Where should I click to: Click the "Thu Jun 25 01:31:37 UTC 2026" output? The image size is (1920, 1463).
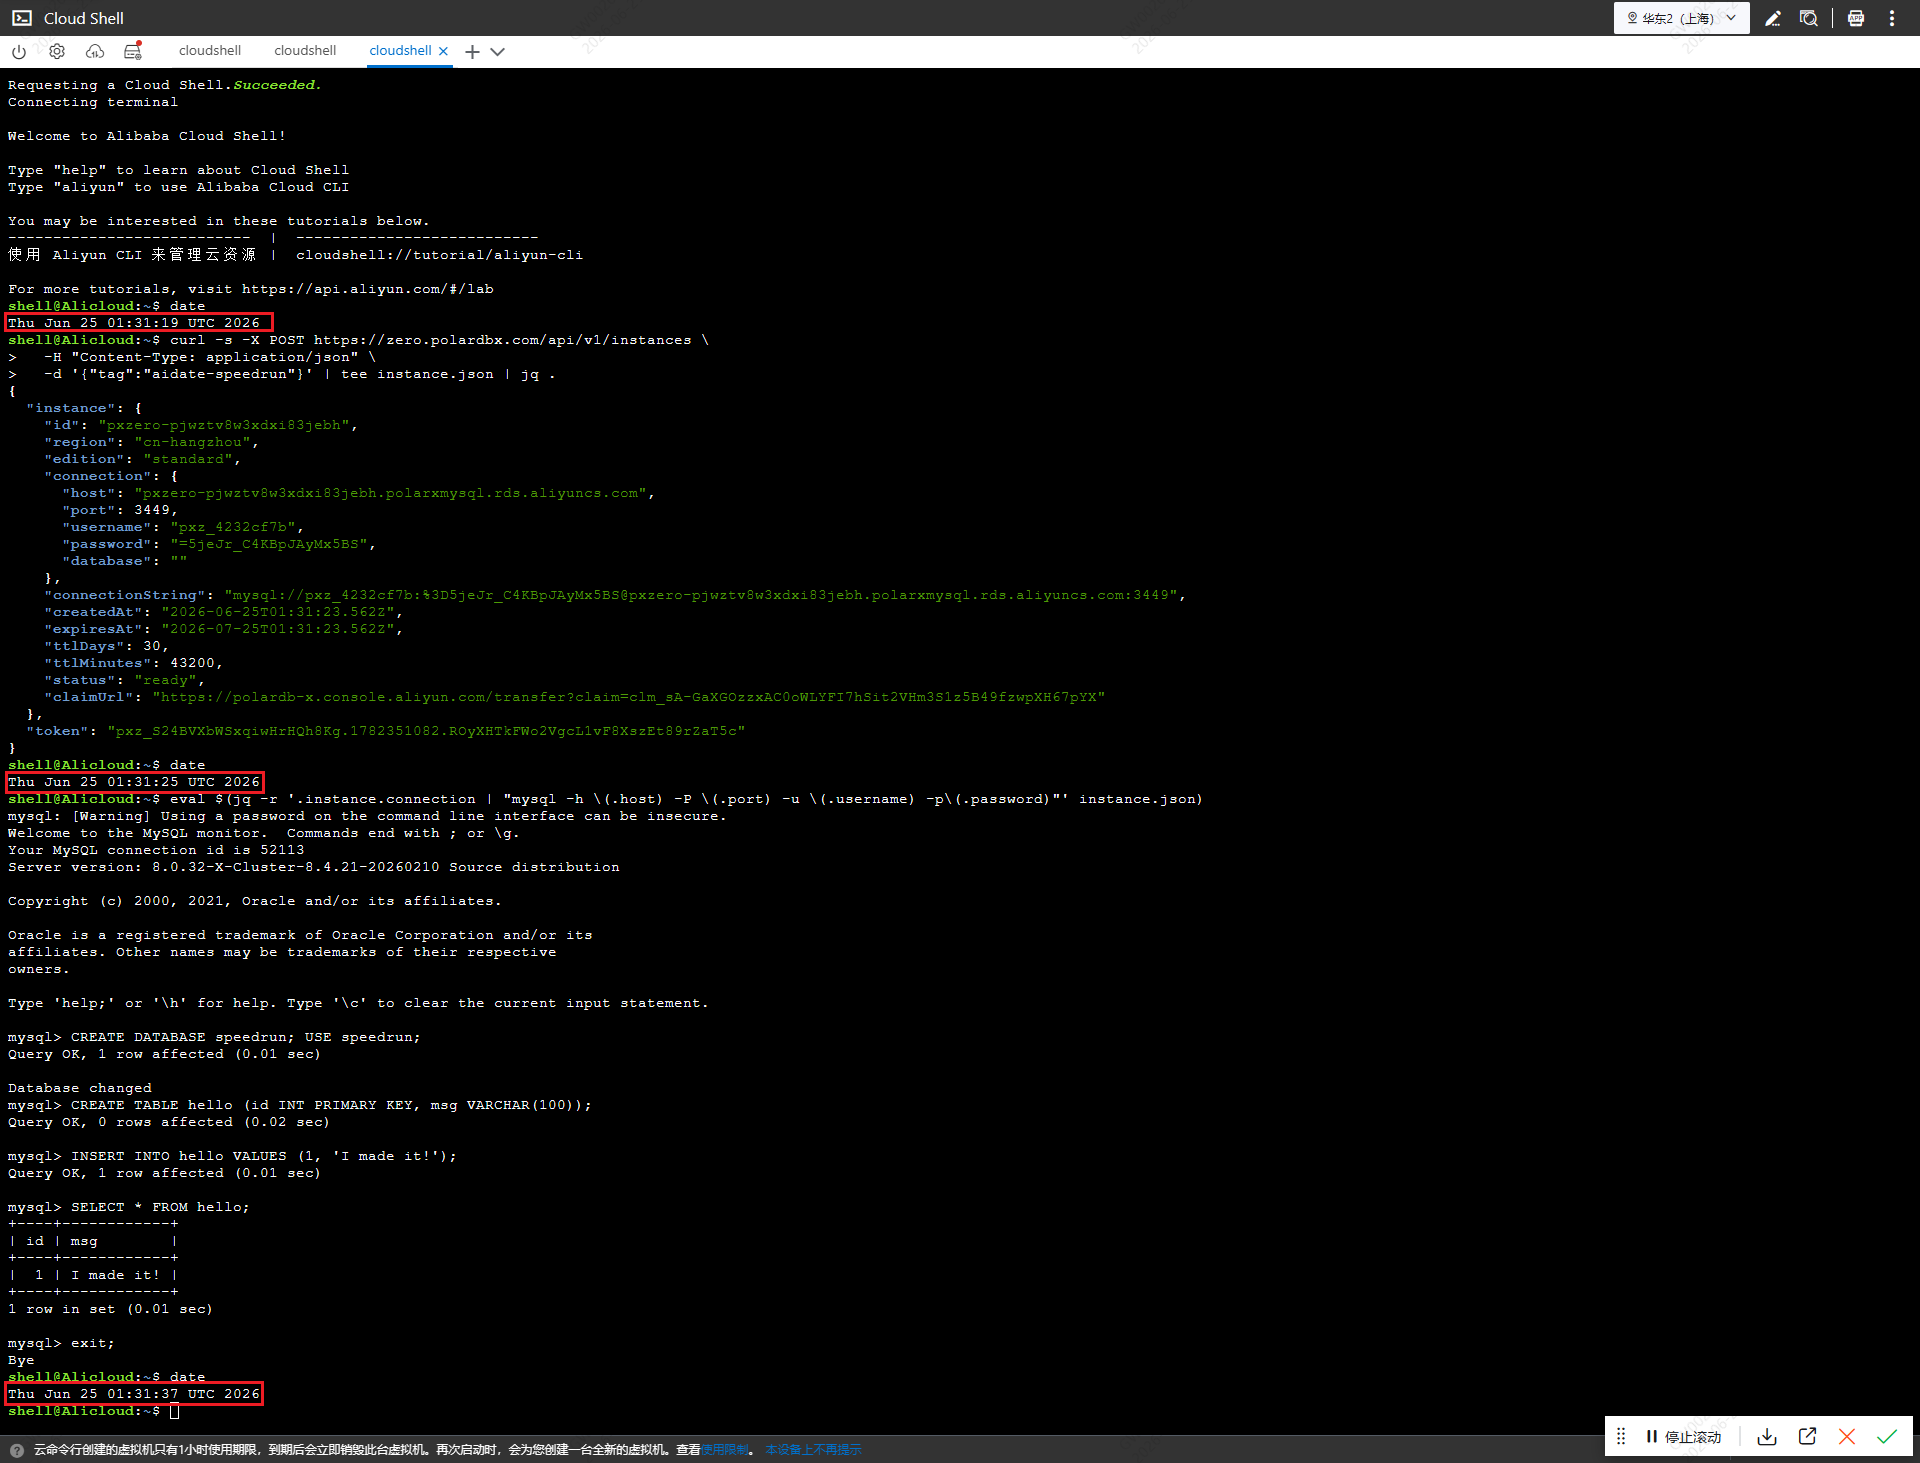(134, 1394)
